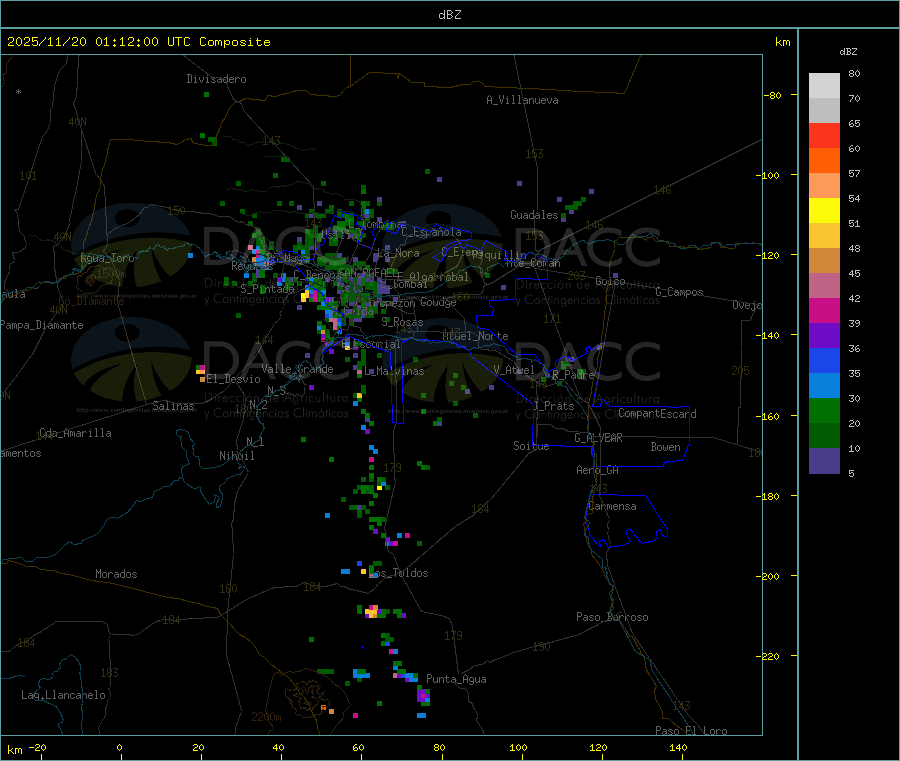This screenshot has height=761, width=900.
Task: Click the Salinas map label
Action: click(x=173, y=406)
